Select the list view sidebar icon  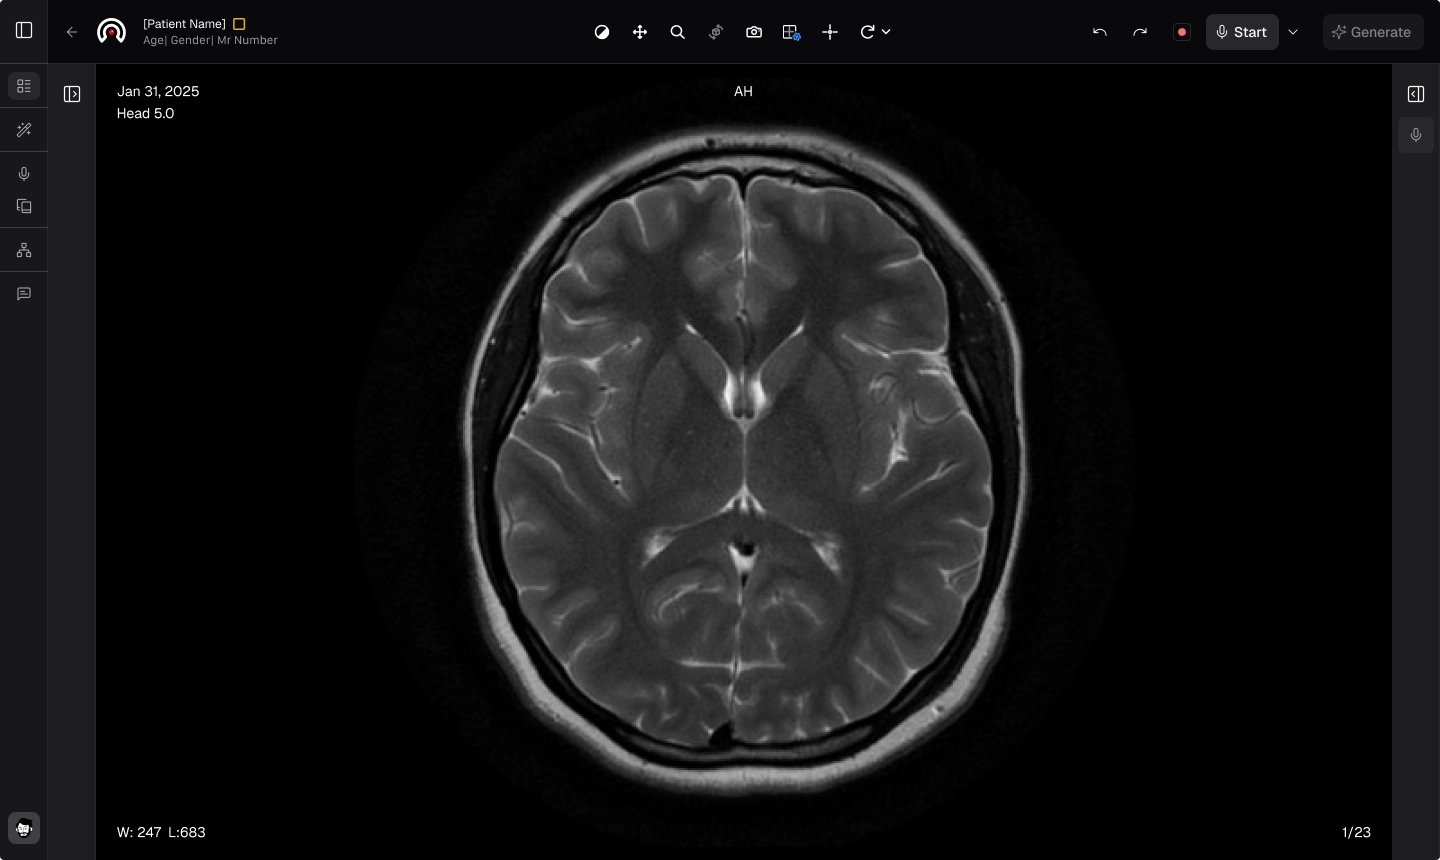24,86
